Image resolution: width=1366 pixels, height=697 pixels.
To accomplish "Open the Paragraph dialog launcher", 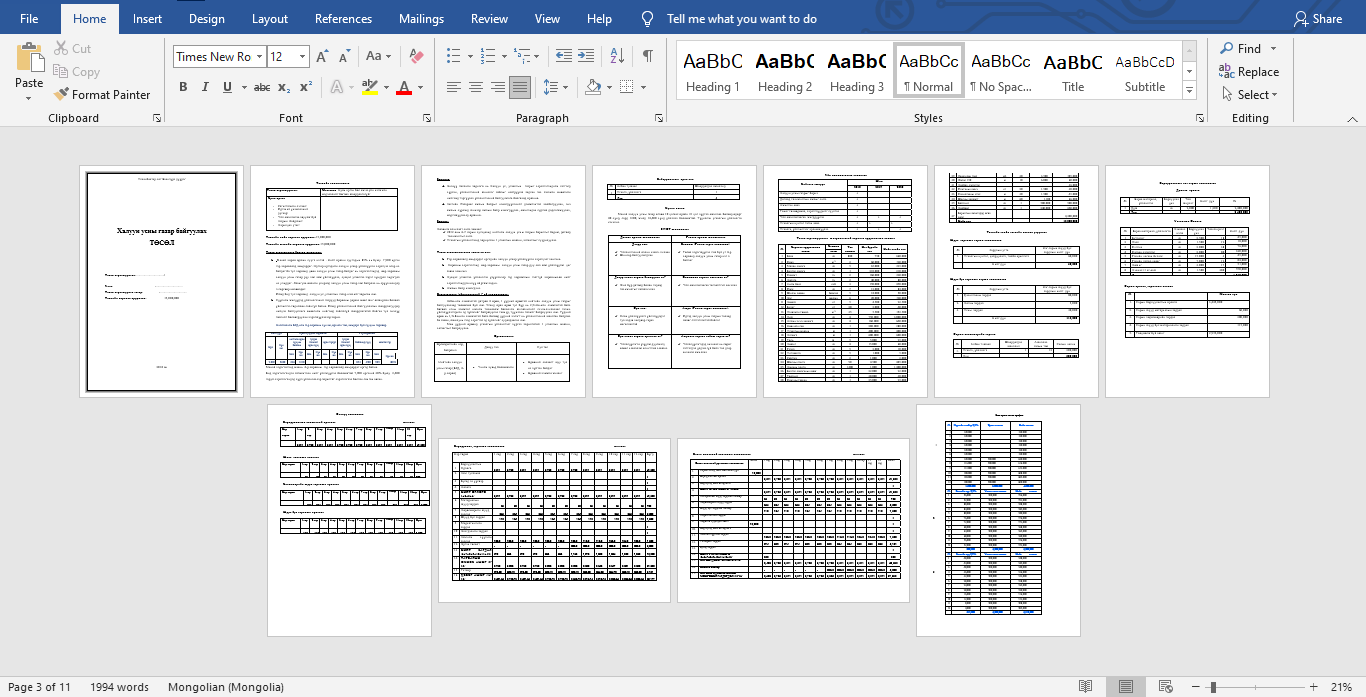I will click(661, 118).
